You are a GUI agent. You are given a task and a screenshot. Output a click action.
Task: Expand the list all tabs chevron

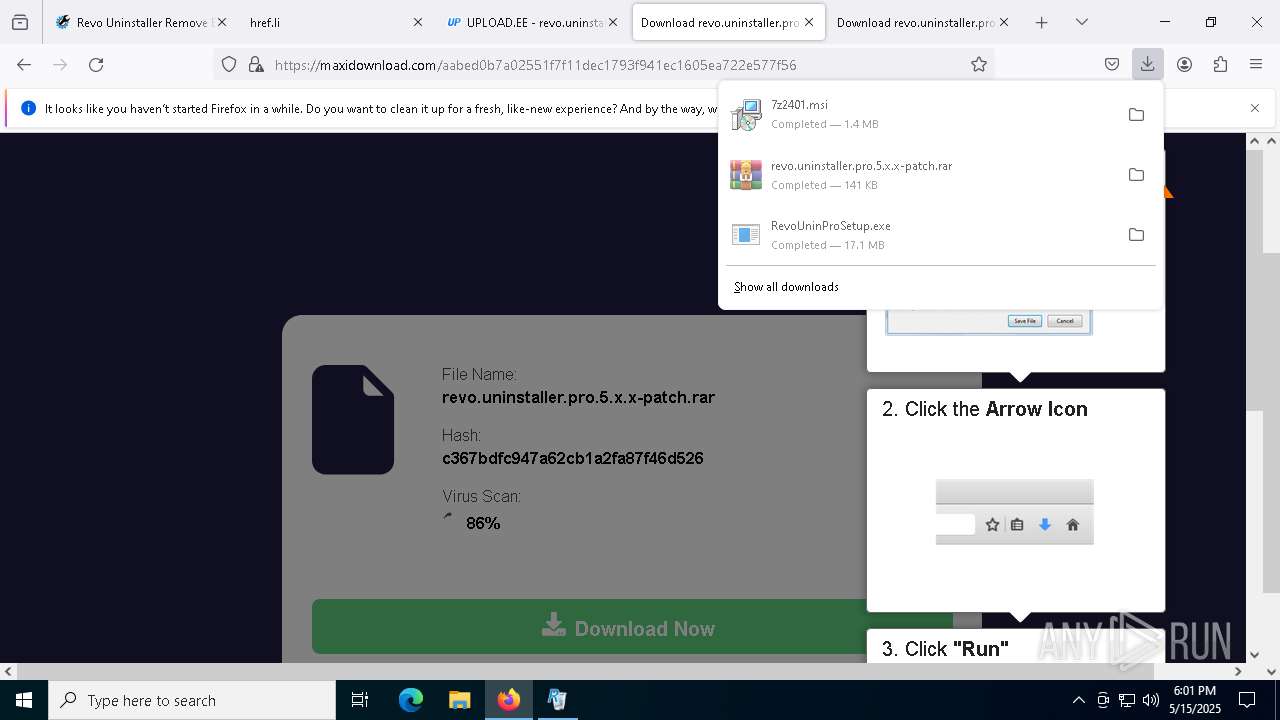(1081, 22)
